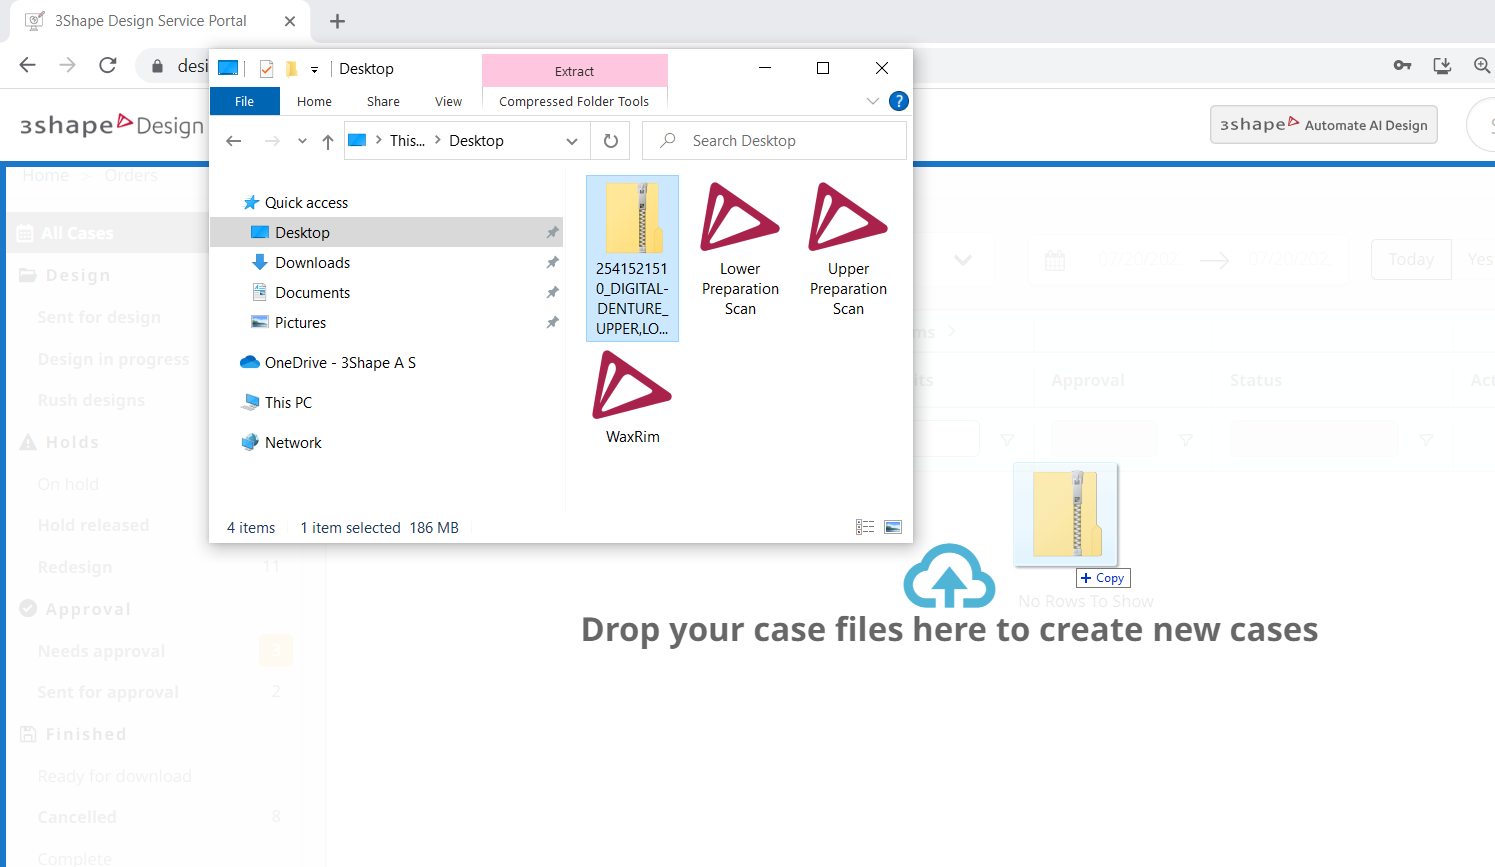Open the recent locations dropdown arrow
1495x867 pixels.
[x=302, y=141]
